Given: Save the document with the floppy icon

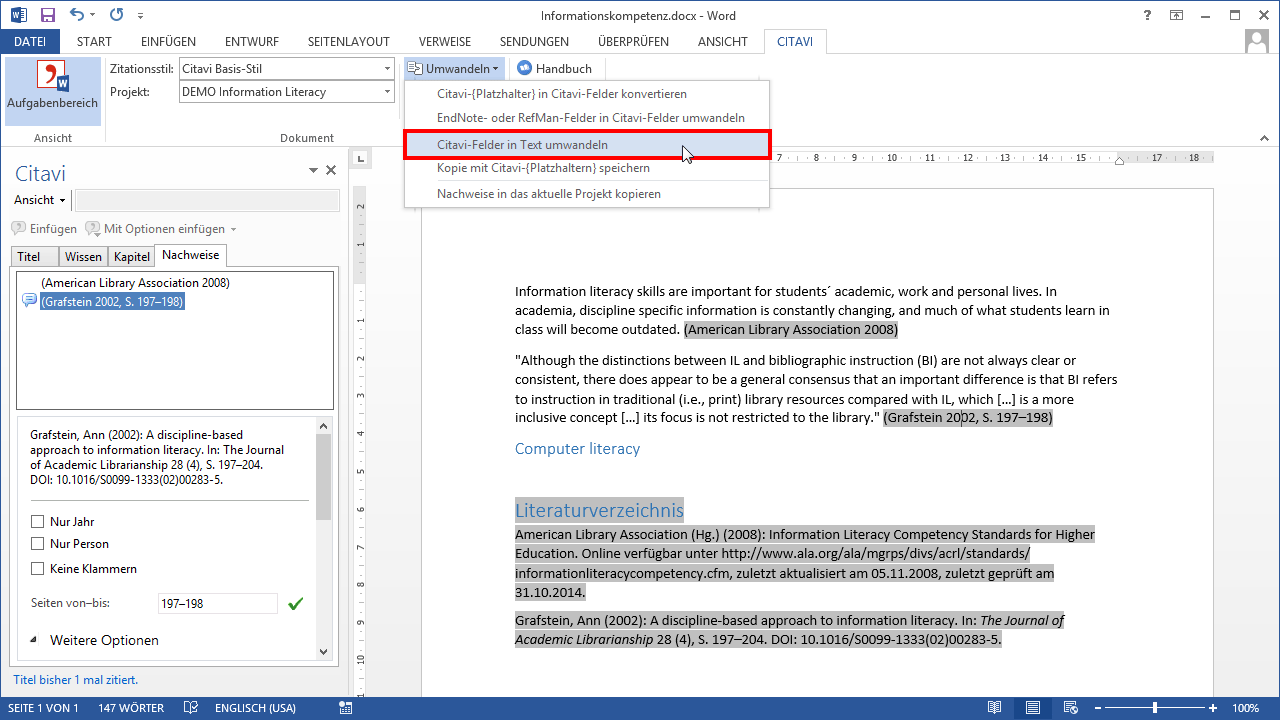Looking at the screenshot, I should pos(48,15).
